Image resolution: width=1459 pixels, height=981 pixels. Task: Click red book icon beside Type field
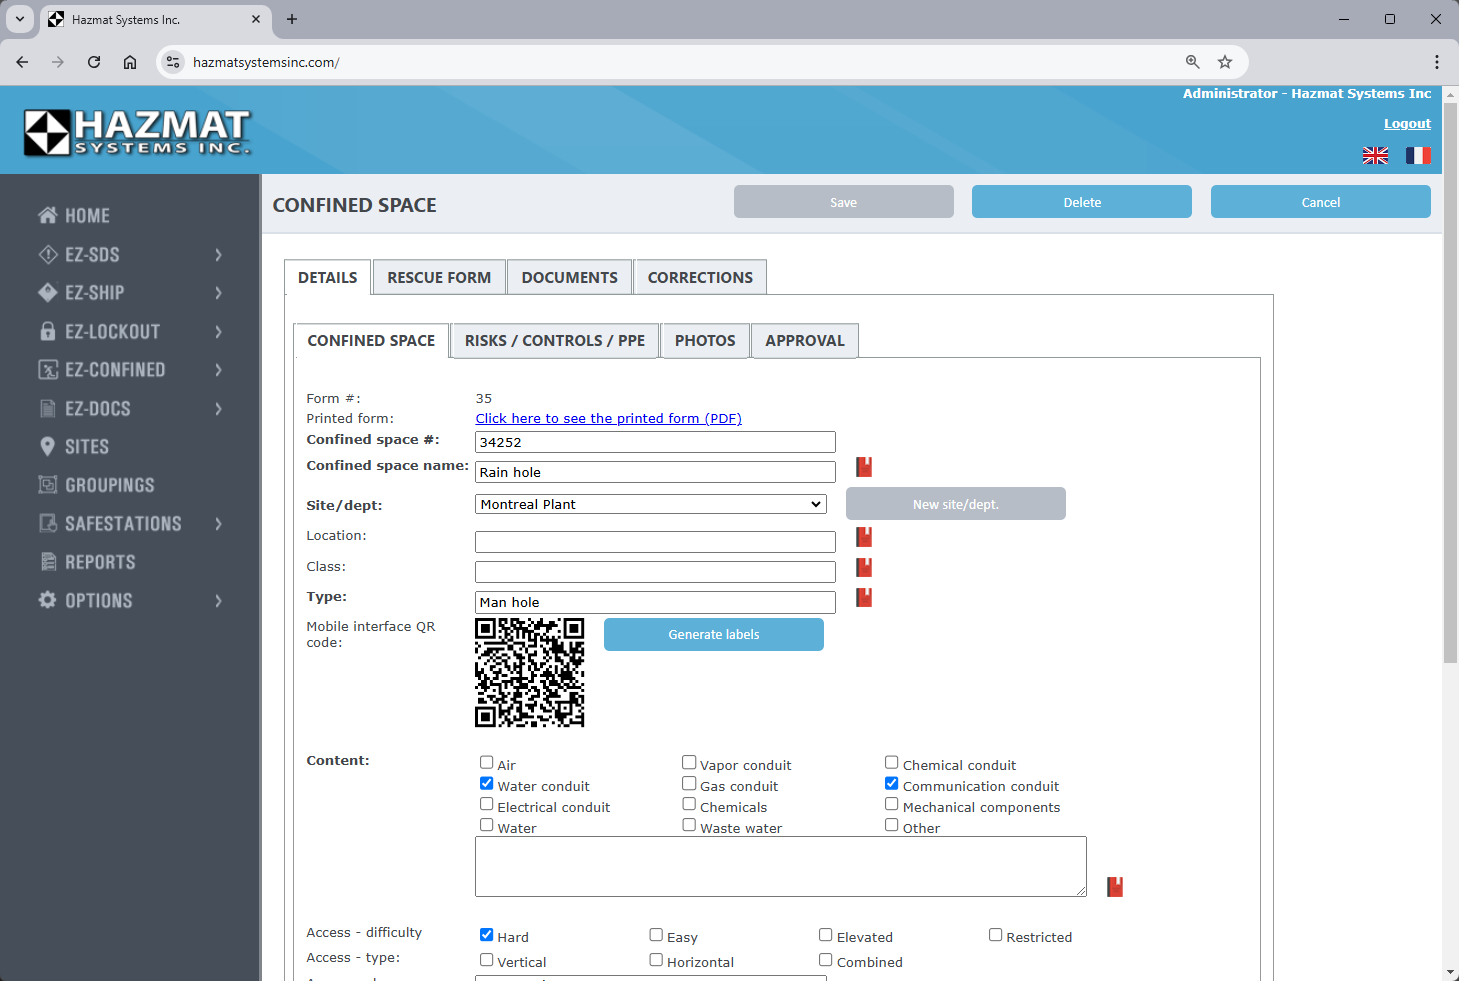(x=864, y=597)
